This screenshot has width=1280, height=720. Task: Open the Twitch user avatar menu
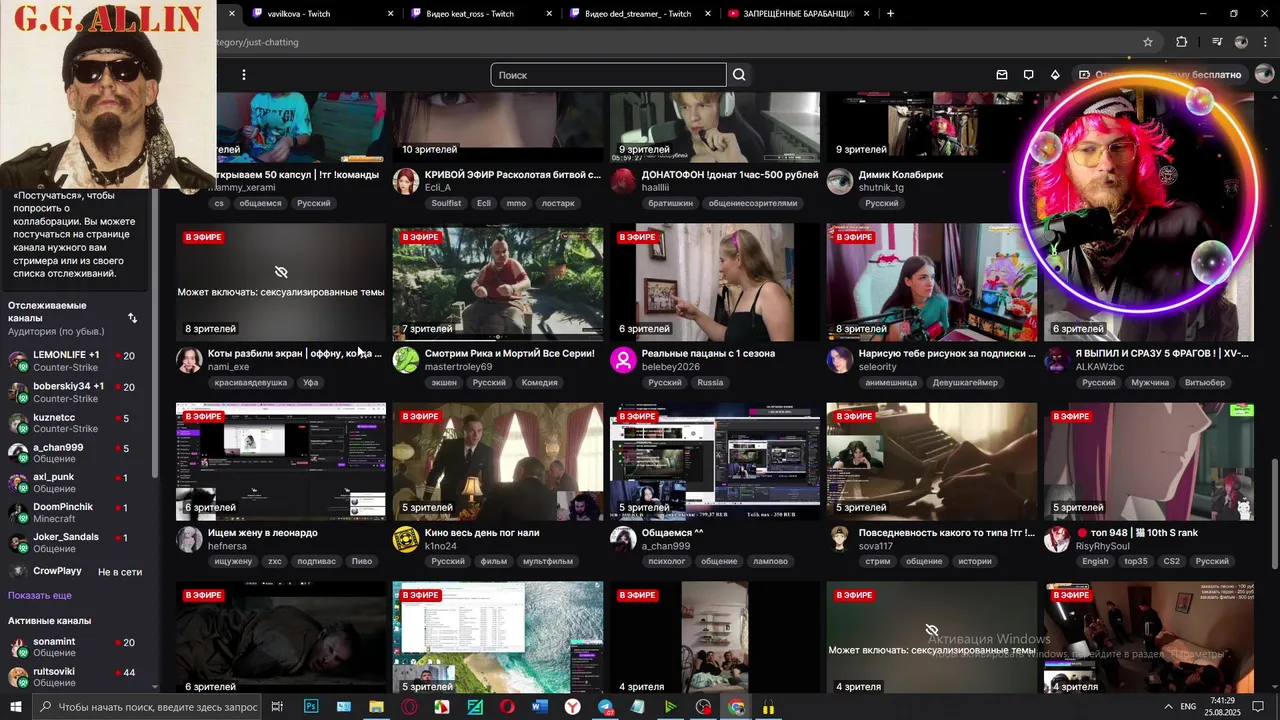point(1264,74)
